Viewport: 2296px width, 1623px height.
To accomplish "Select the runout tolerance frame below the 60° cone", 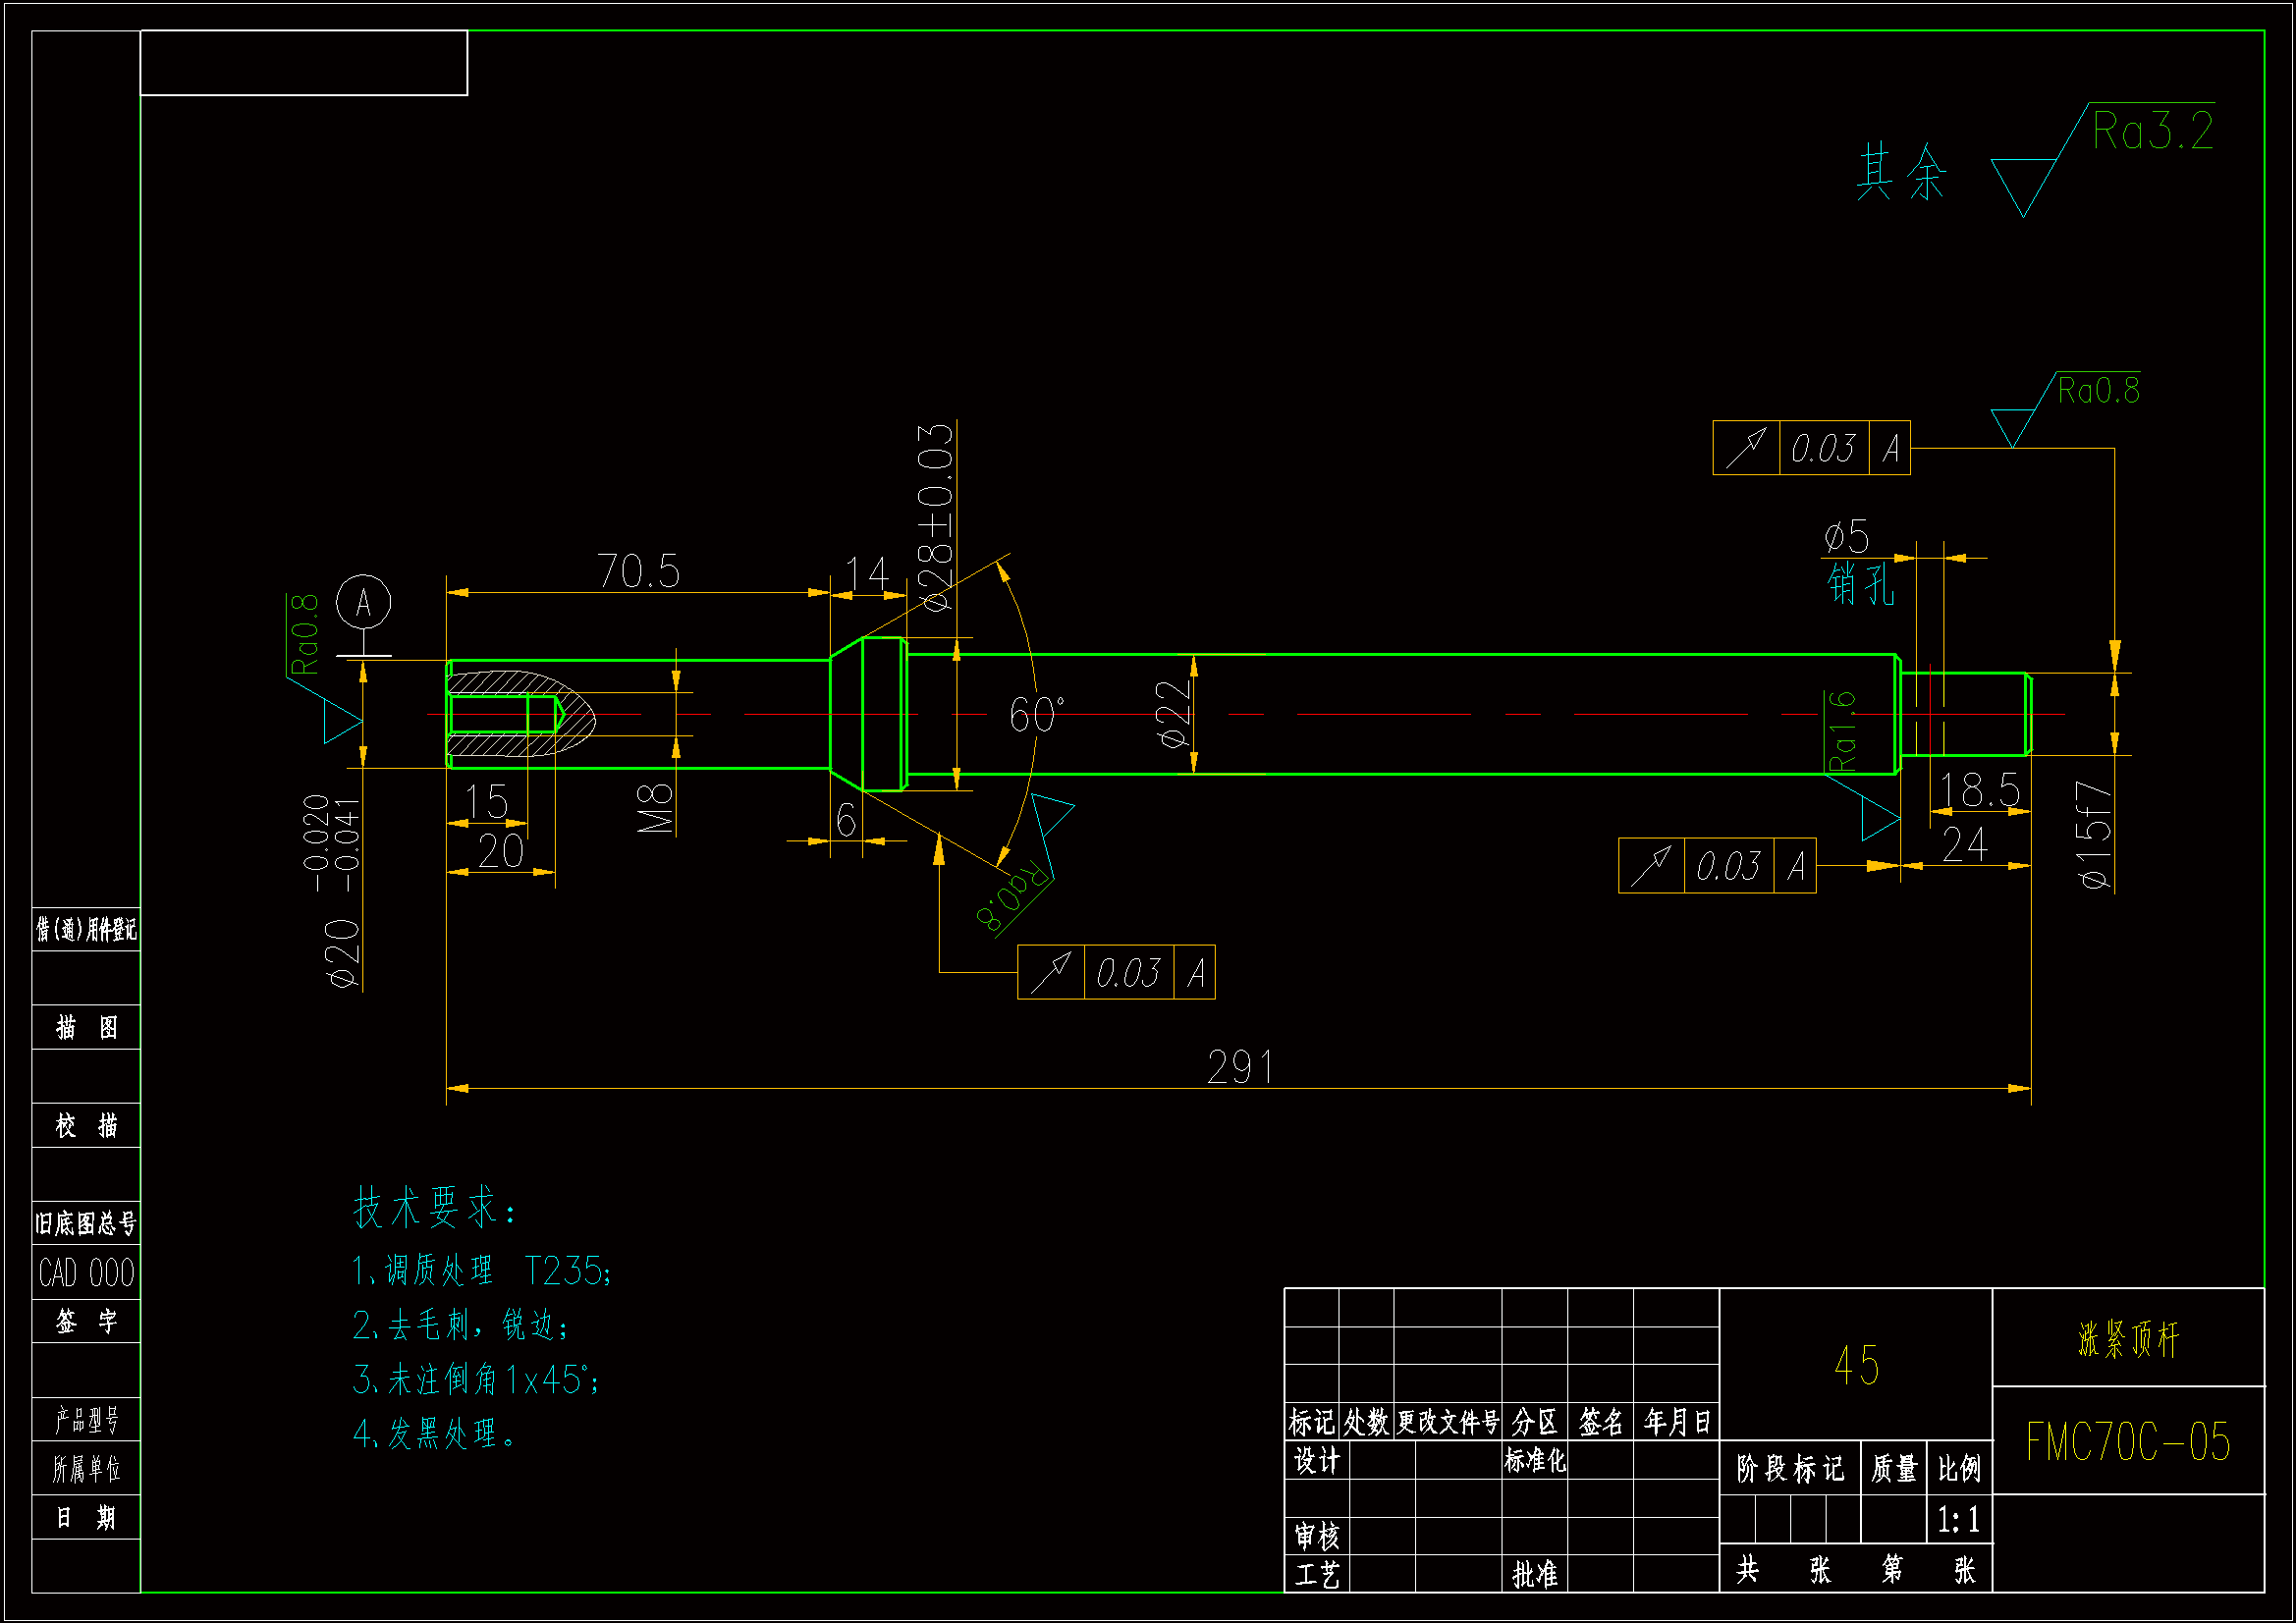I will pos(1116,972).
